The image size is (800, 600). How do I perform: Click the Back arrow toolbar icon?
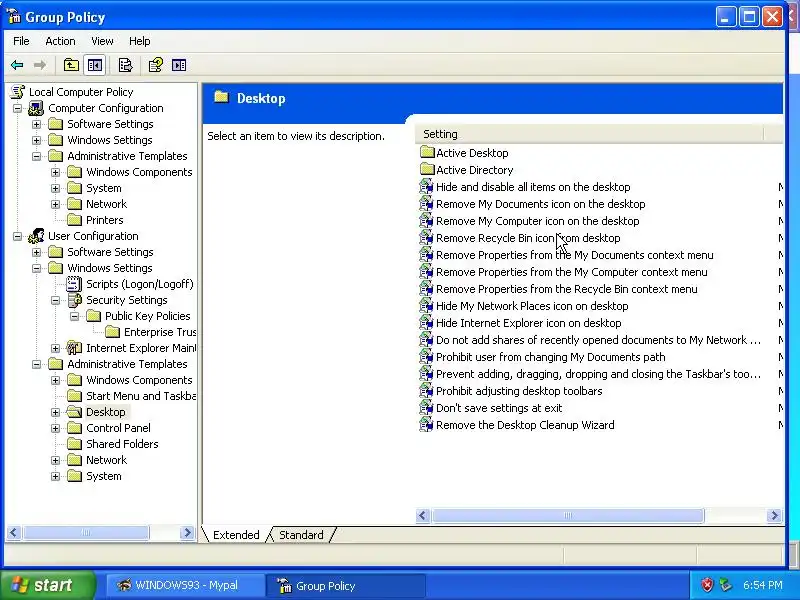(17, 65)
